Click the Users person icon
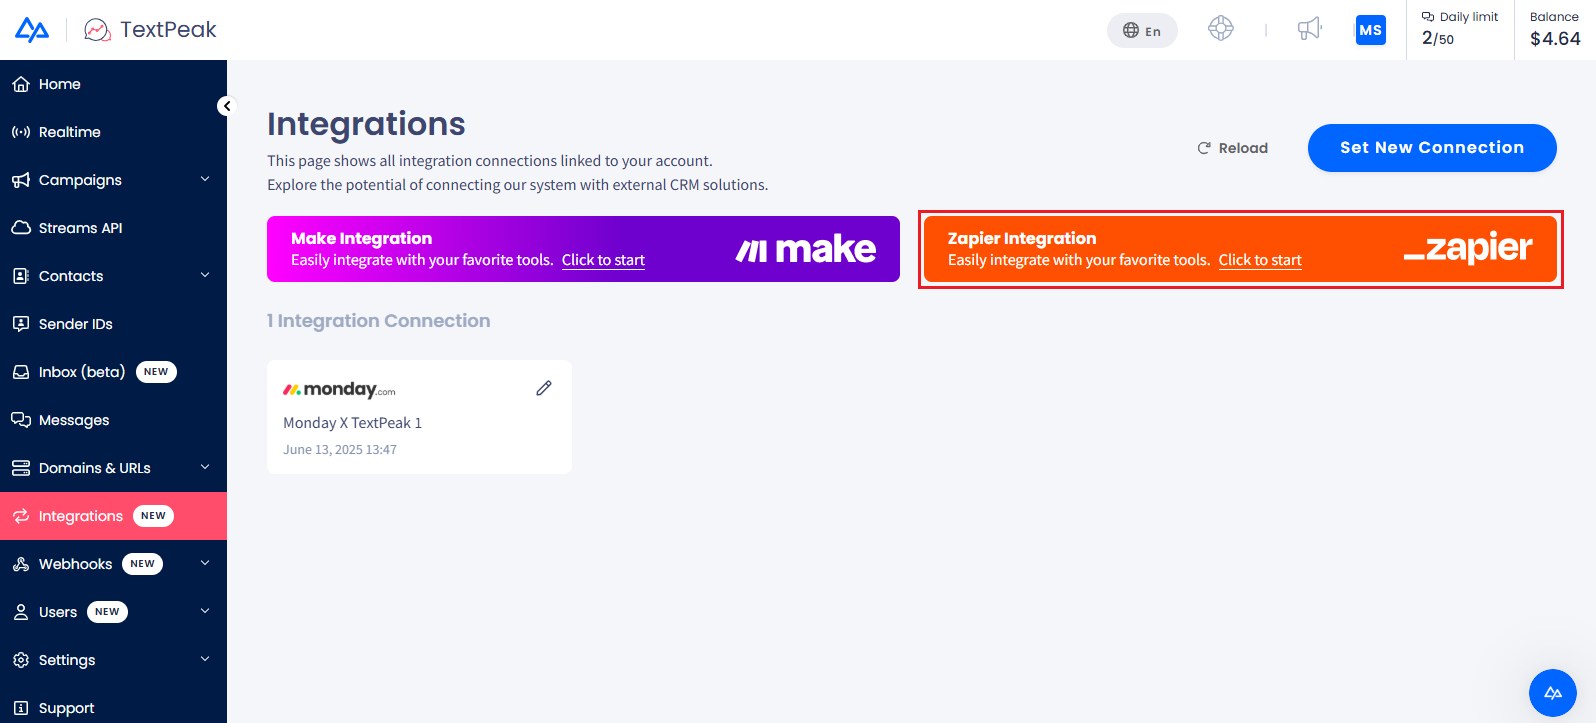The width and height of the screenshot is (1596, 723). click(x=21, y=612)
